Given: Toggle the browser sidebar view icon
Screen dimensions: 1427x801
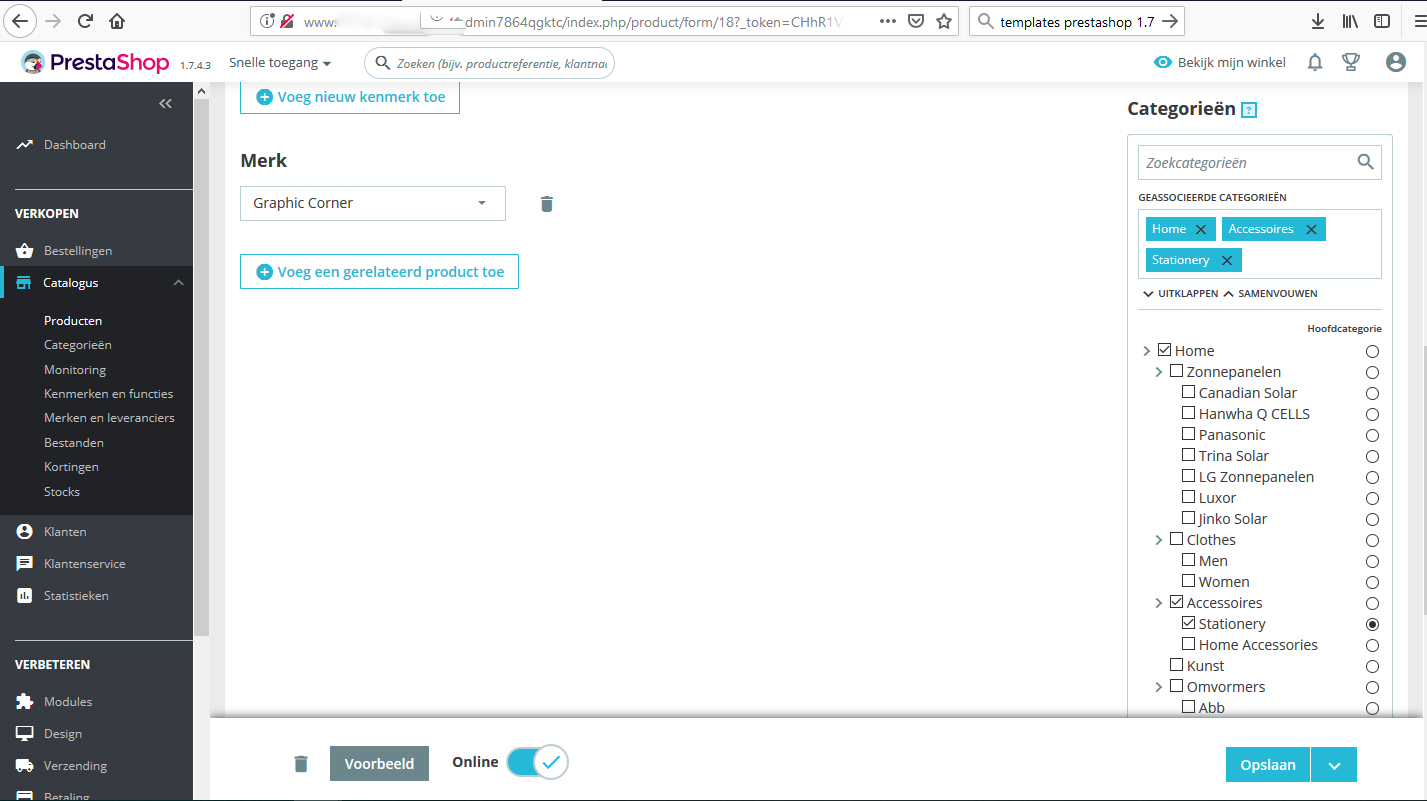Looking at the screenshot, I should pyautogui.click(x=1381, y=21).
